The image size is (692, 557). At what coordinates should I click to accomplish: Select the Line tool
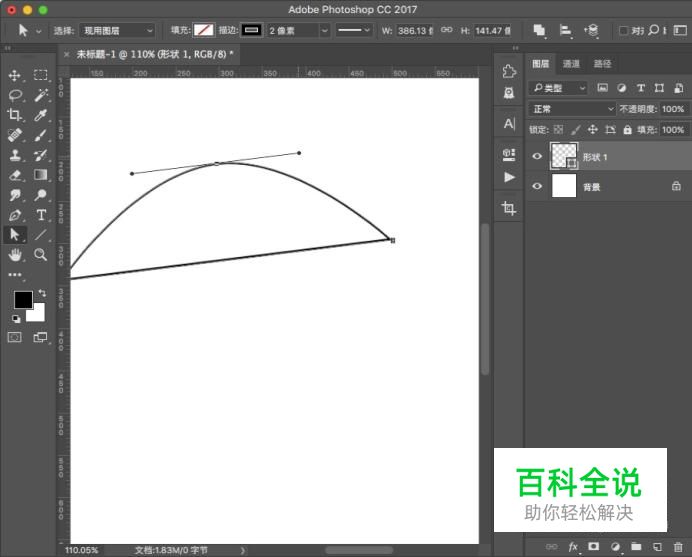click(x=41, y=234)
